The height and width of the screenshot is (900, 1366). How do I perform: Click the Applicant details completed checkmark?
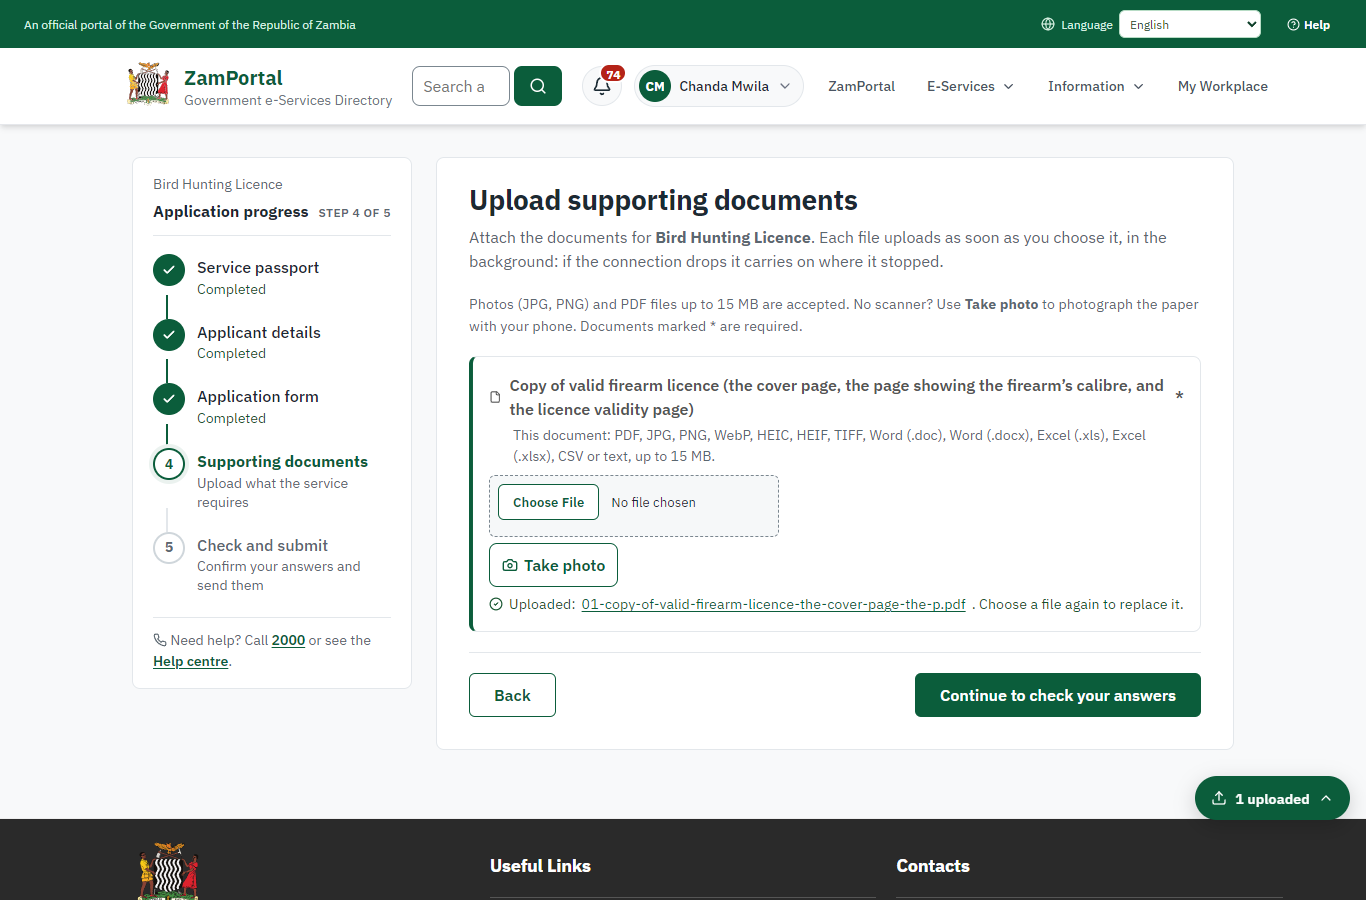coord(169,335)
